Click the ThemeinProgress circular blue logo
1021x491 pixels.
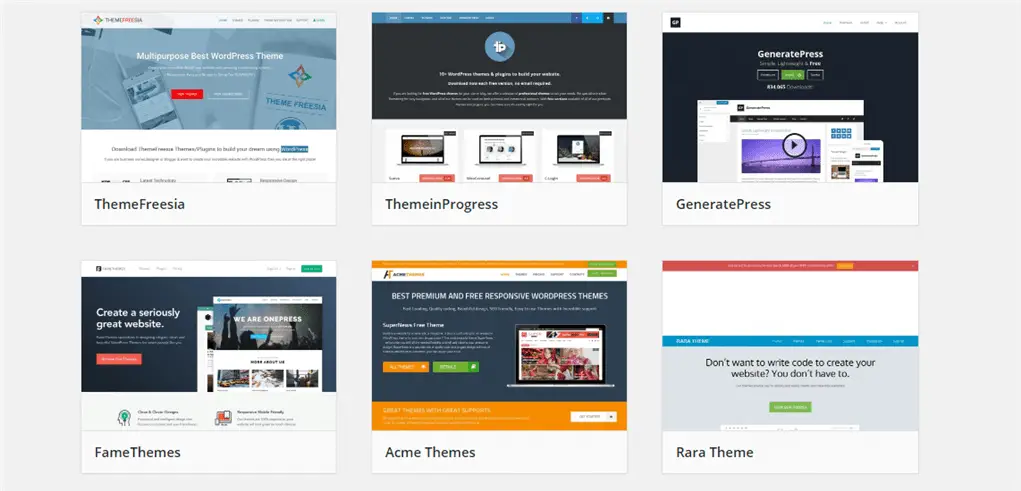[499, 47]
